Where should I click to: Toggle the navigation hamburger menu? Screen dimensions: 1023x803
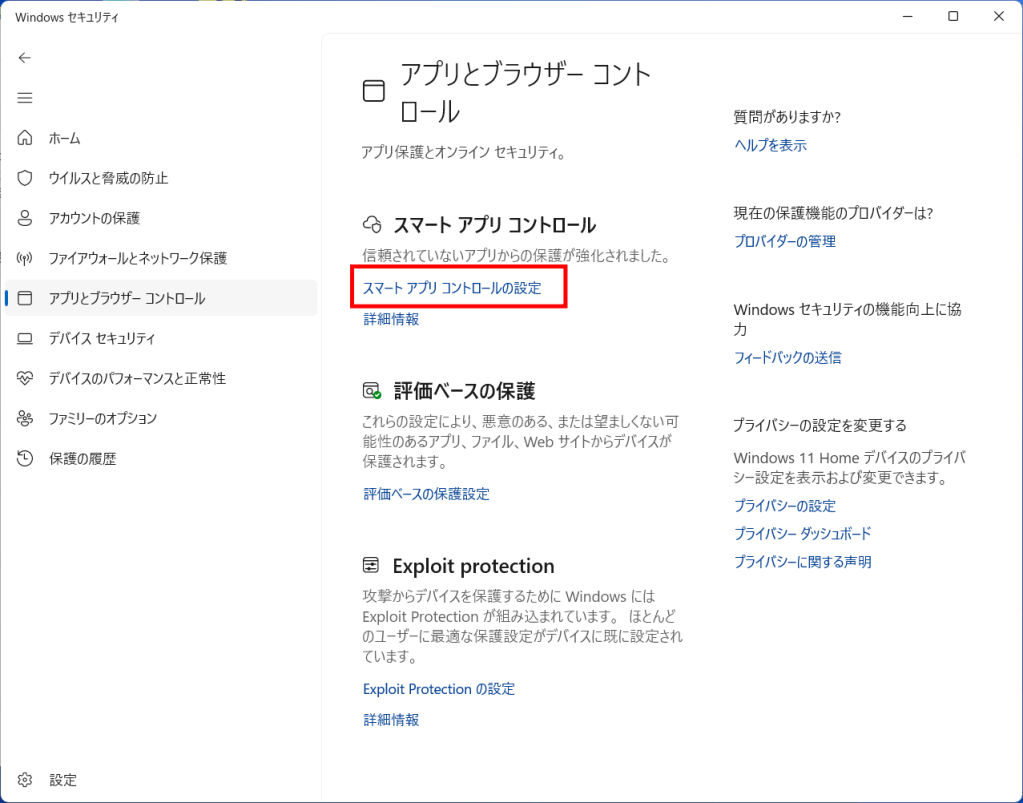point(24,98)
